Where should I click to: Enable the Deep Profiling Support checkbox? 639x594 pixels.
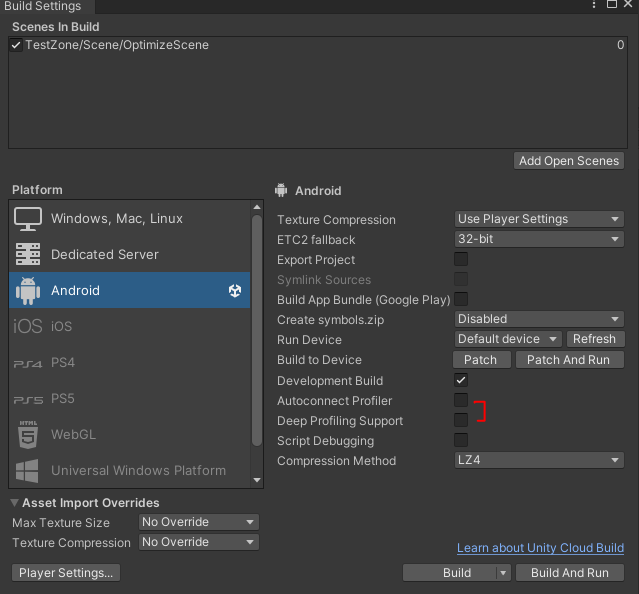coord(461,420)
